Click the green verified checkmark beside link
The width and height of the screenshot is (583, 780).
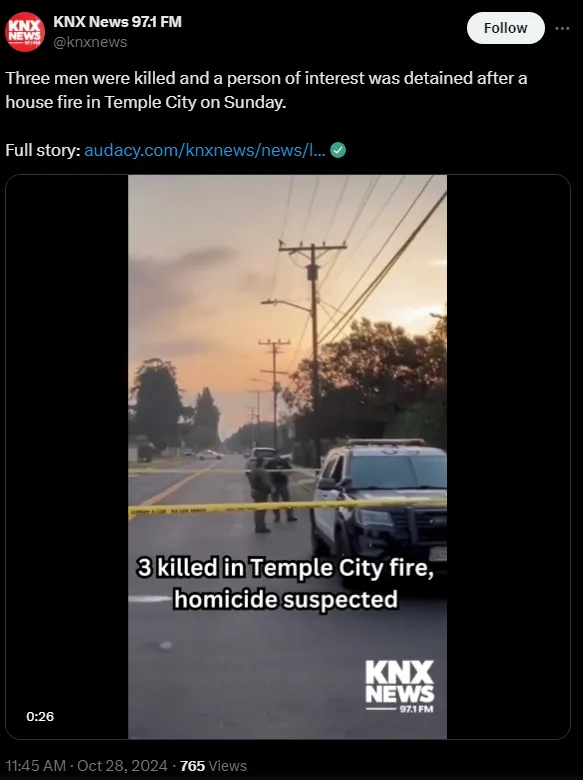338,150
